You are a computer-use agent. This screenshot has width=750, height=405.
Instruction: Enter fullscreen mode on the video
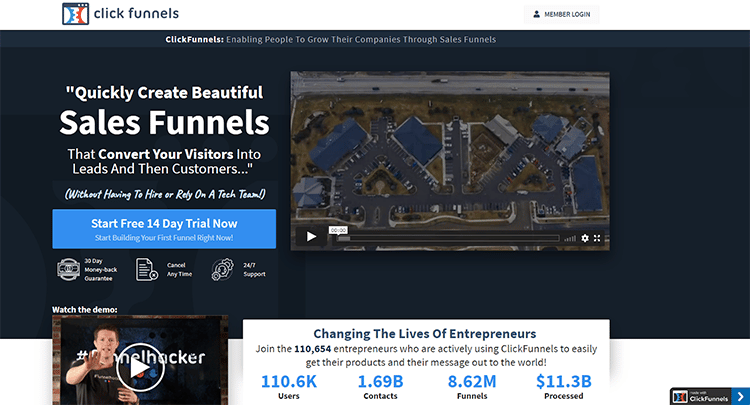(598, 238)
